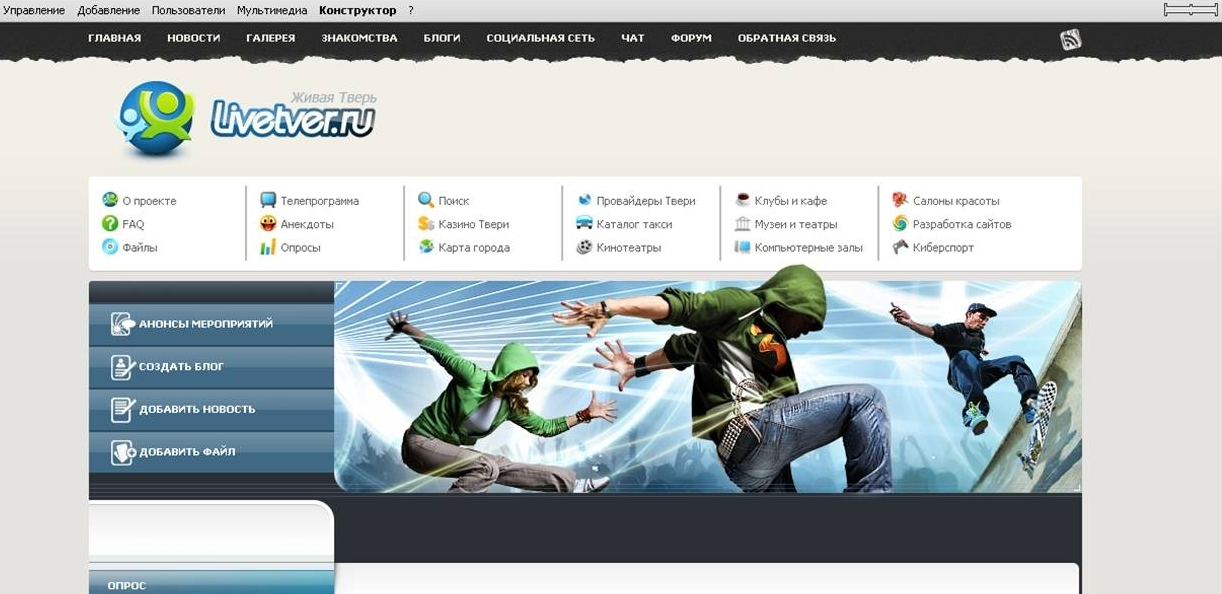Click the slider control in top-right corner
The image size is (1222, 594).
[x=1191, y=9]
